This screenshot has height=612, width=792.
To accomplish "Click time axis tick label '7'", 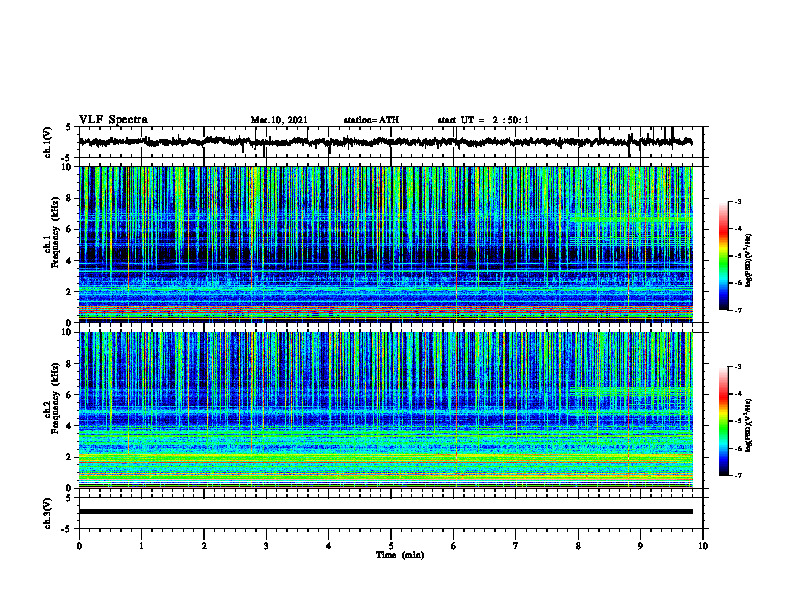I will tap(516, 546).
